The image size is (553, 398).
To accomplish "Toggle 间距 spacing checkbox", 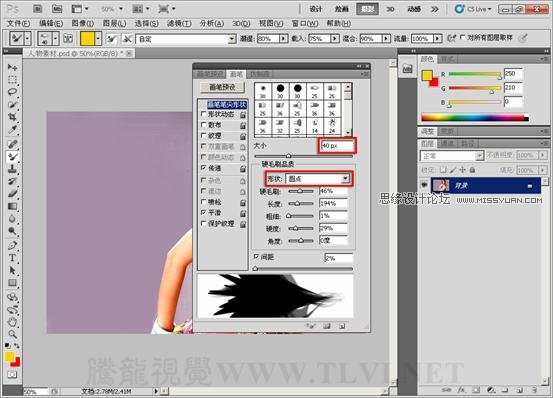I will point(256,257).
